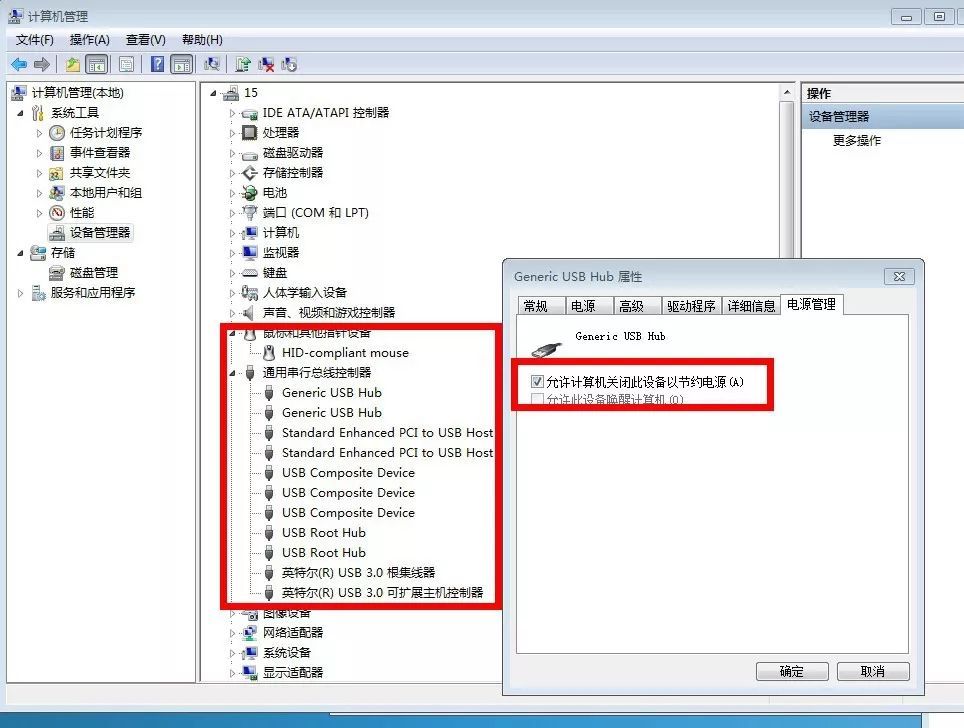Select 英特尔(R) USB 3.0 根集线器 device
Screen dimensions: 964x728
coord(358,572)
